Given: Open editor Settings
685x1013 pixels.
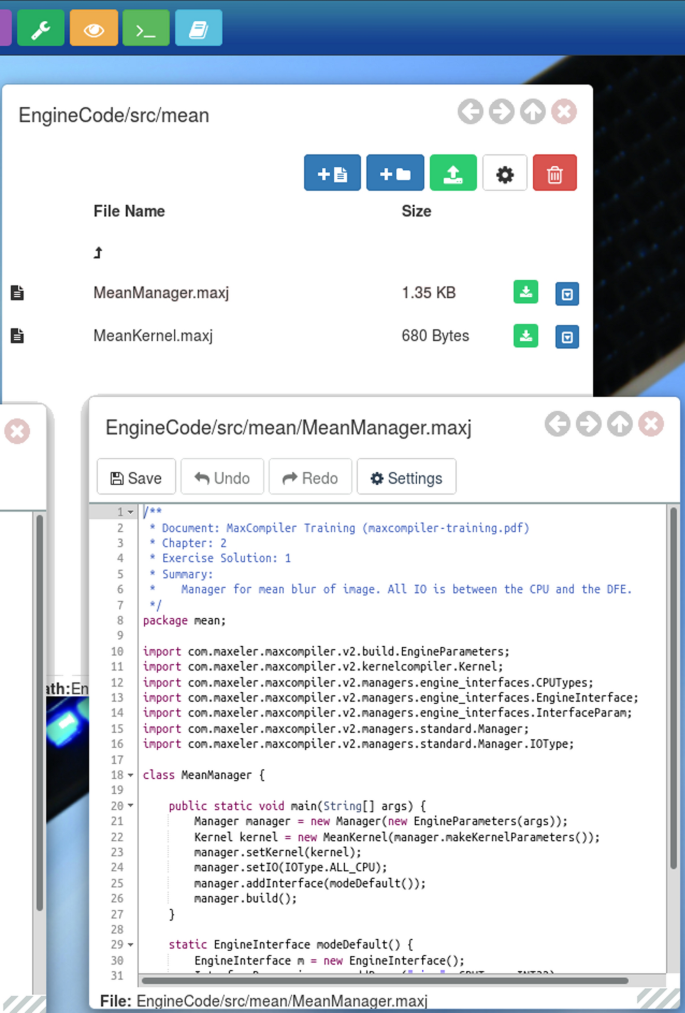Looking at the screenshot, I should 406,478.
